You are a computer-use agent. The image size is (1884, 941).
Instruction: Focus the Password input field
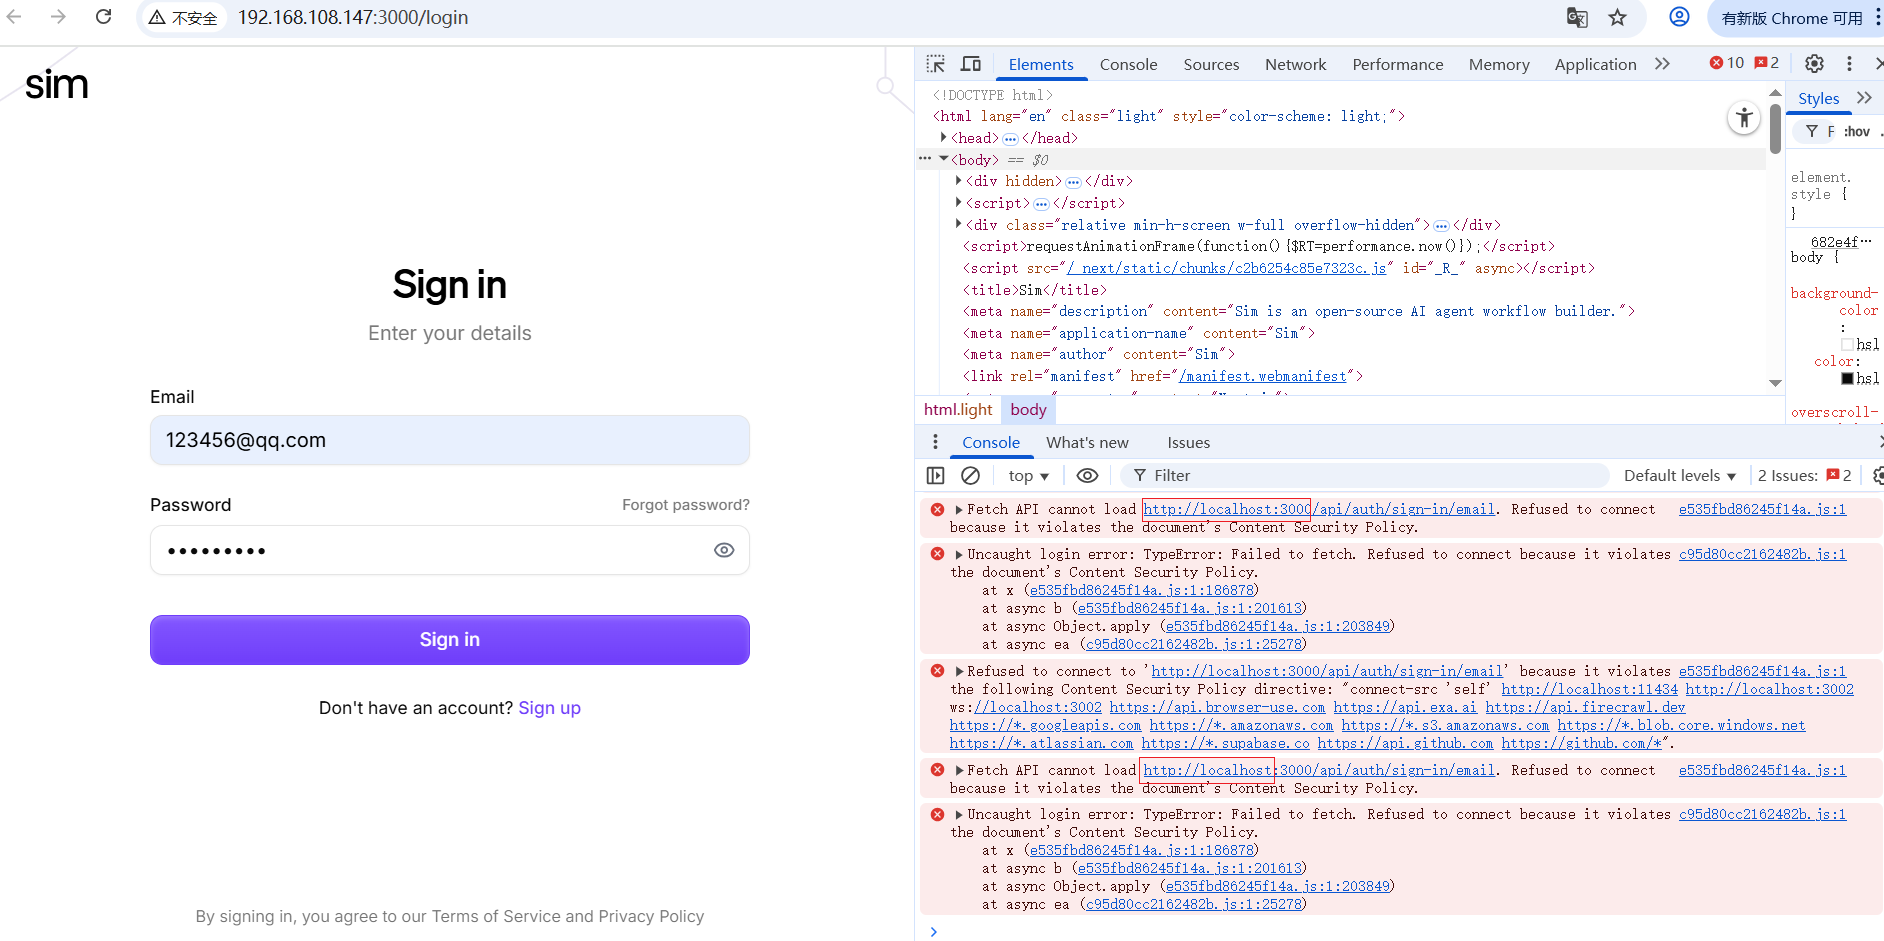coord(450,550)
